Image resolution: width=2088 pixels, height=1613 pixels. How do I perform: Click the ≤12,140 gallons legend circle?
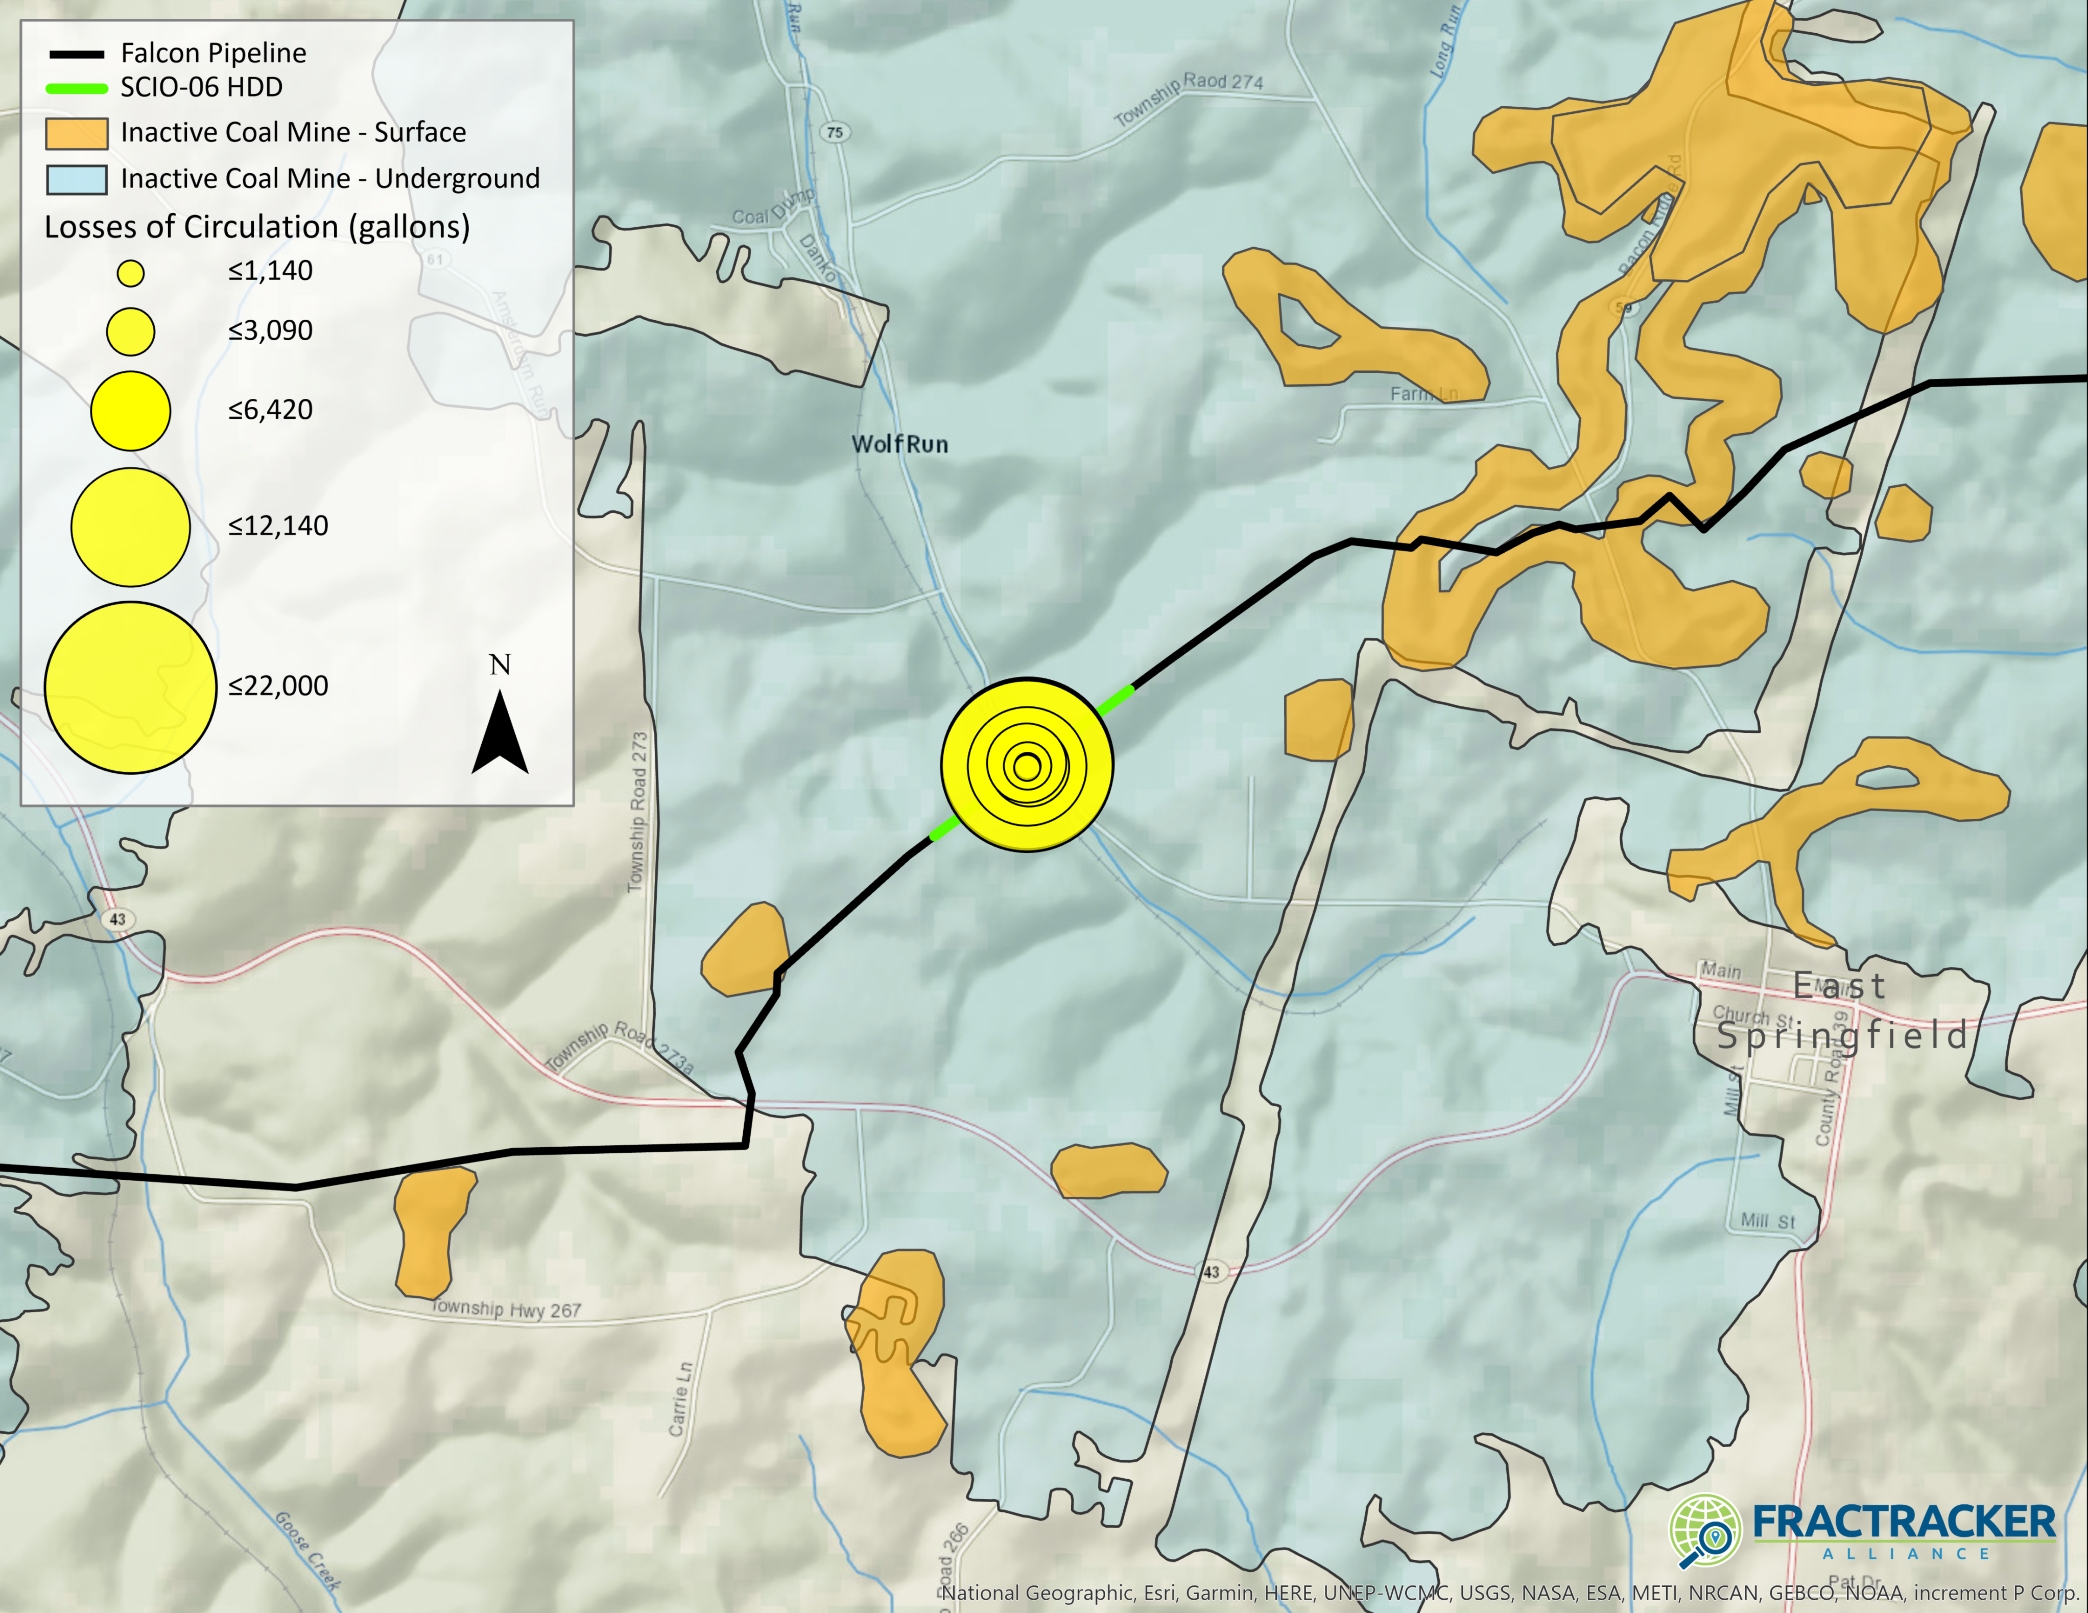pyautogui.click(x=131, y=527)
